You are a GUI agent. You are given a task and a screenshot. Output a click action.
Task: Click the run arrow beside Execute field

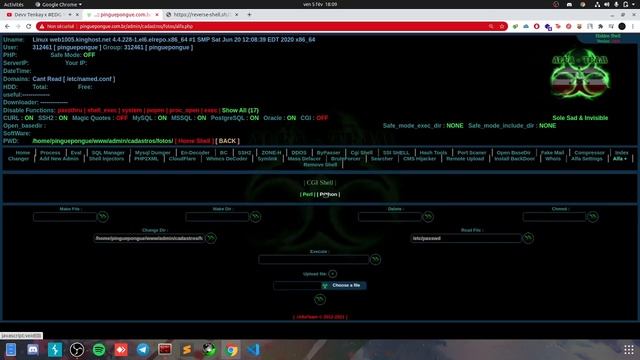375,260
